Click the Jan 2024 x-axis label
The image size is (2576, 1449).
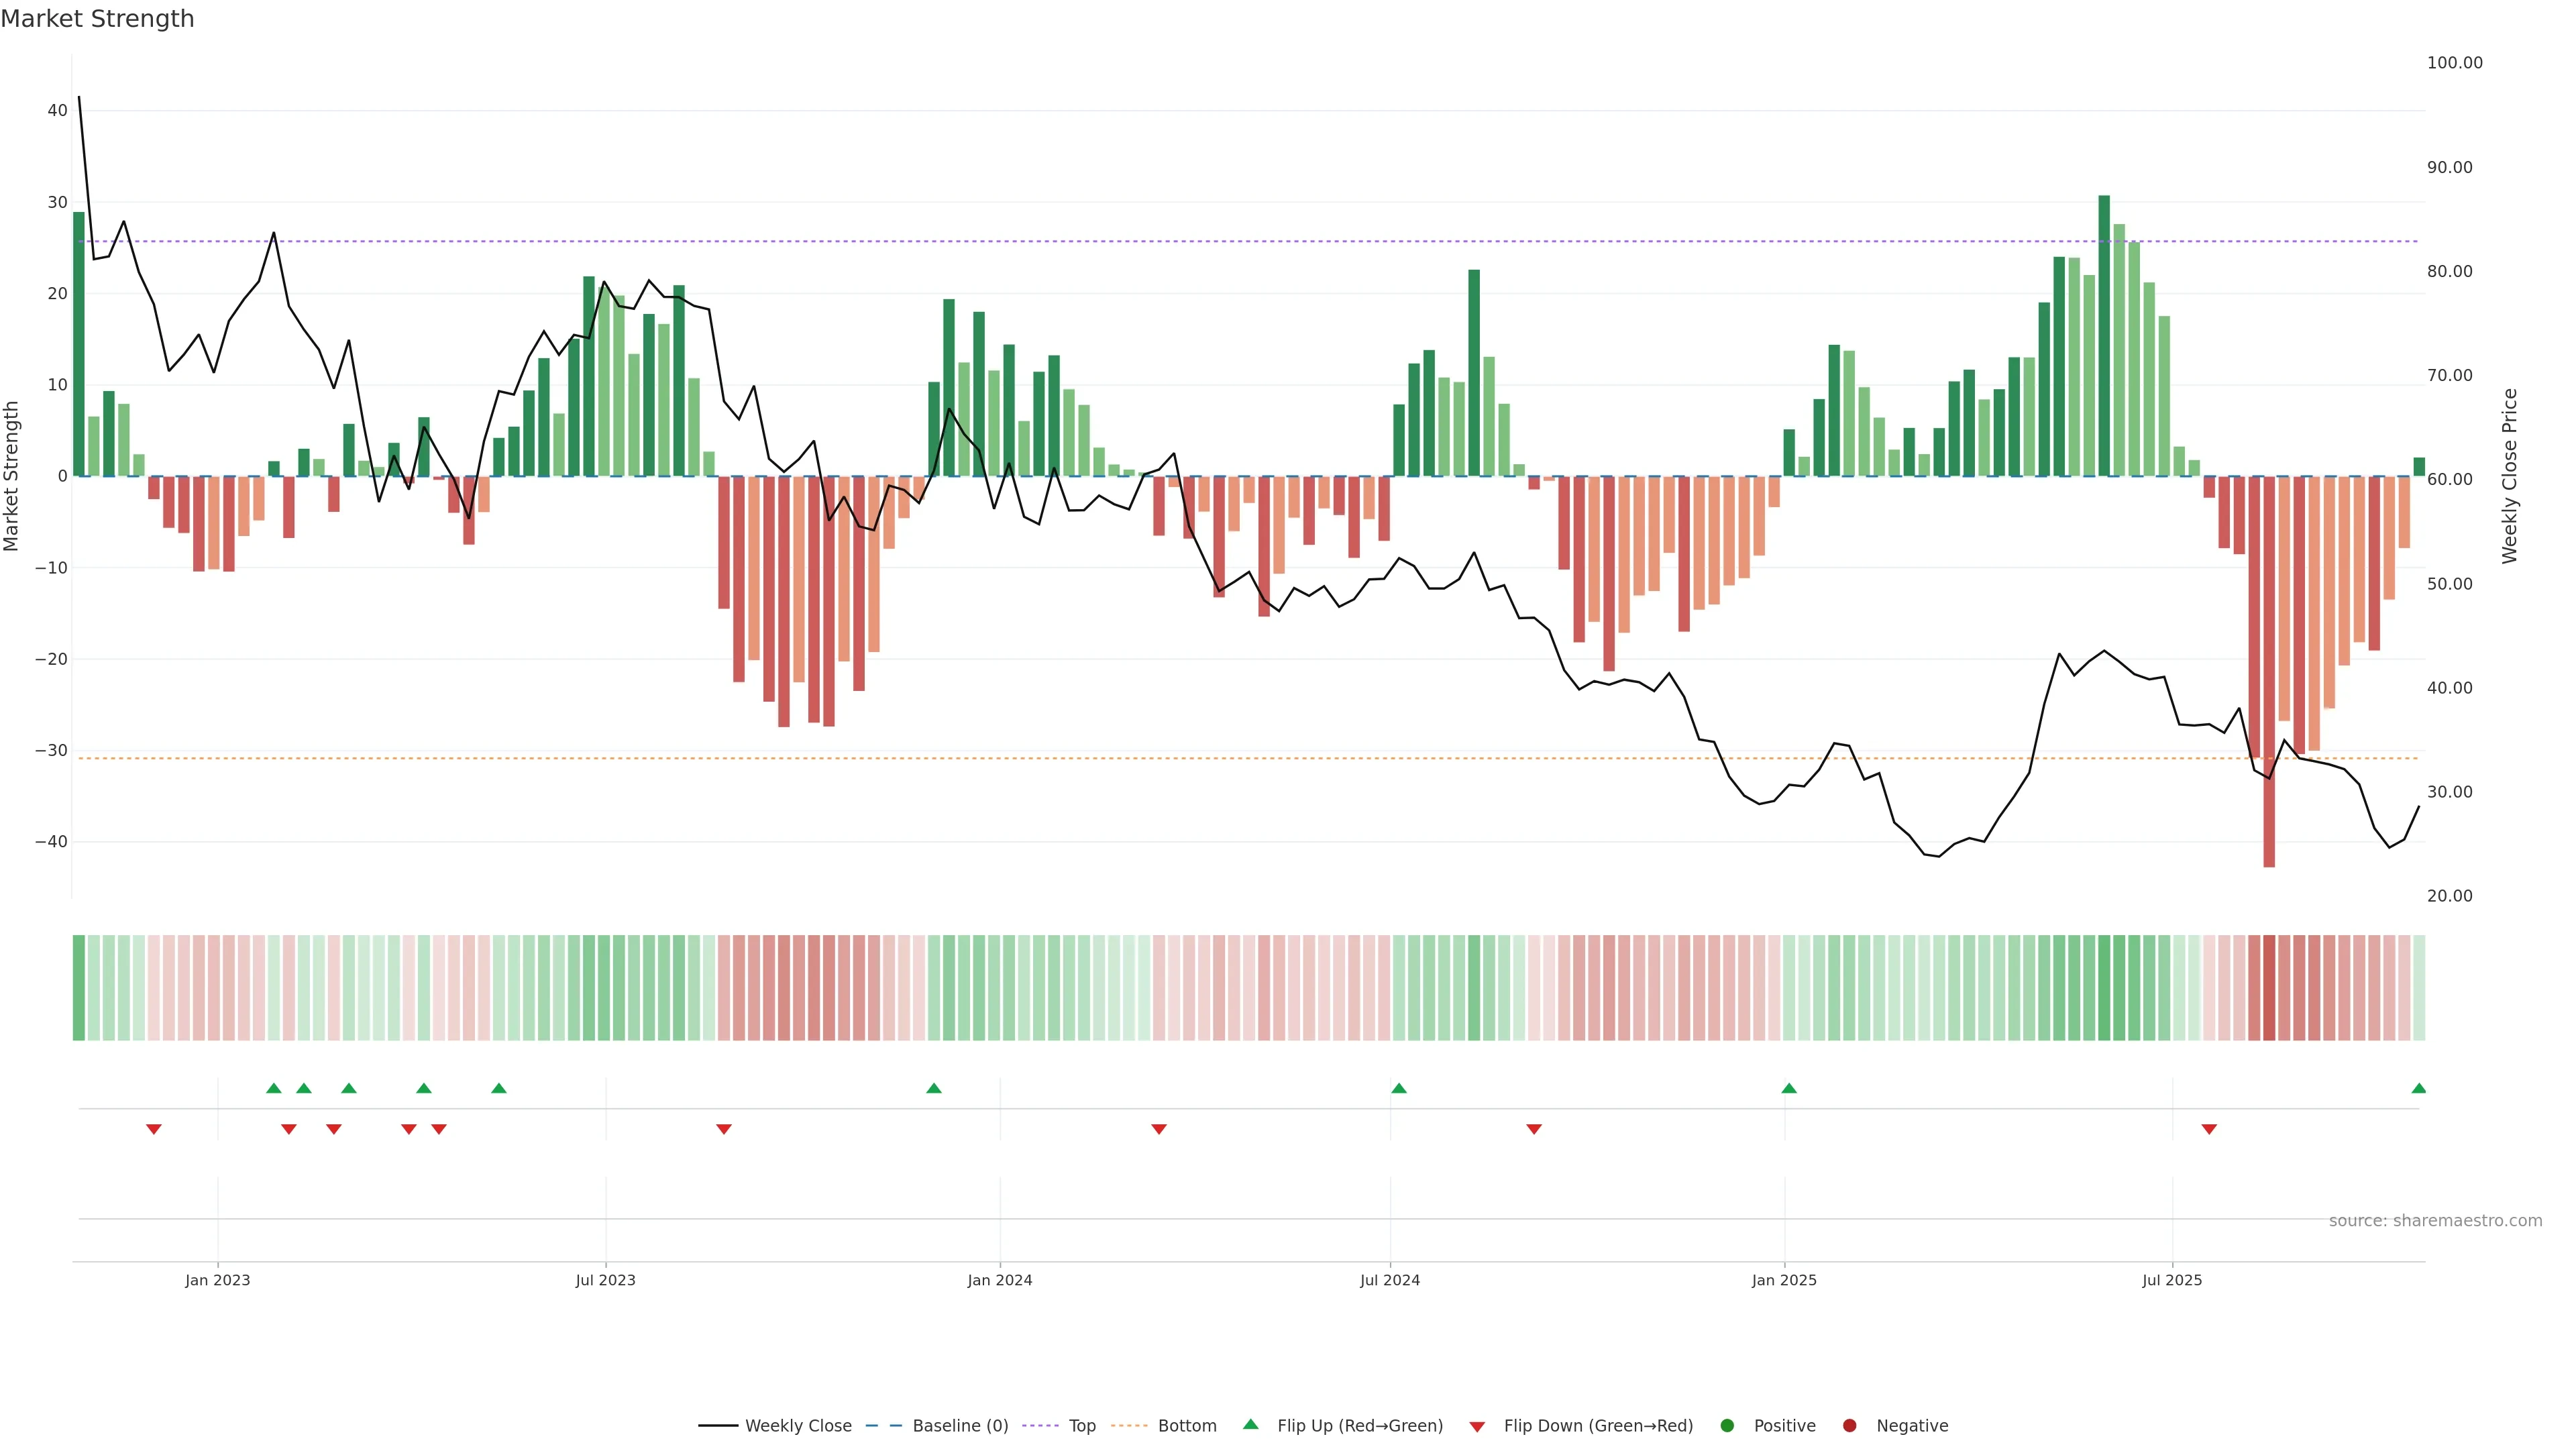(x=999, y=1280)
